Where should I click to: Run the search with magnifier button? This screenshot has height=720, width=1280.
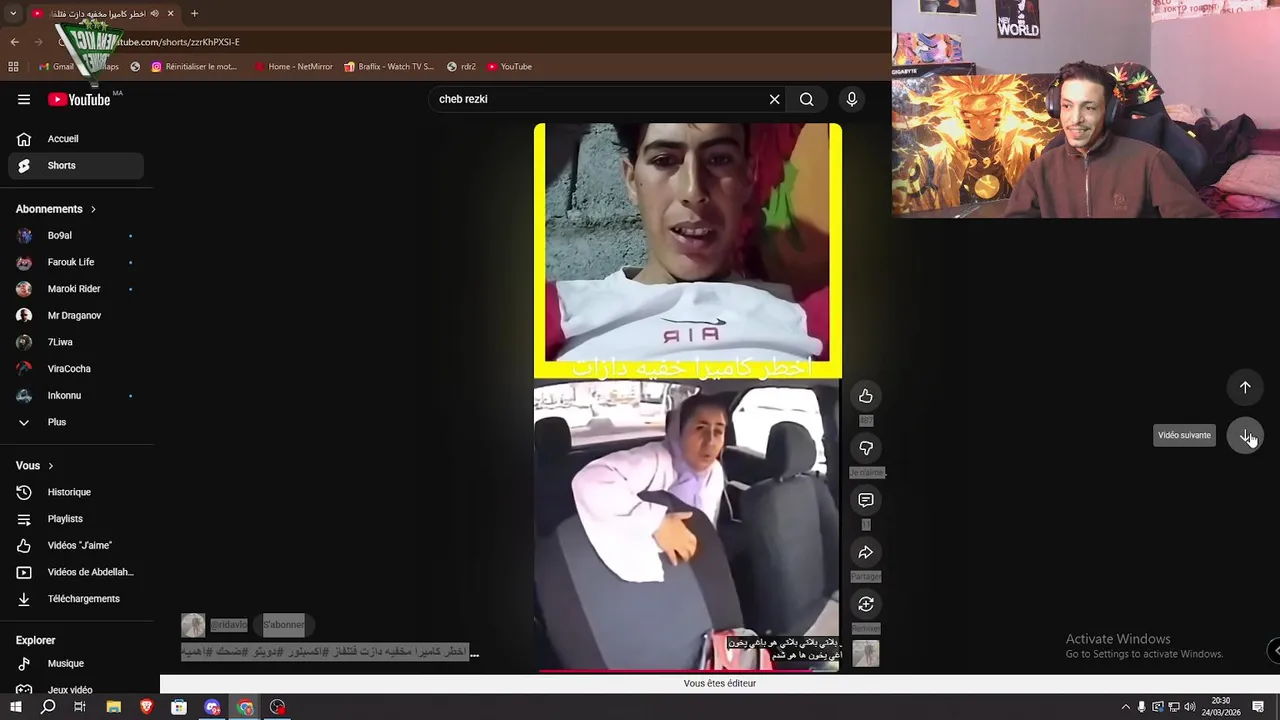pos(806,99)
